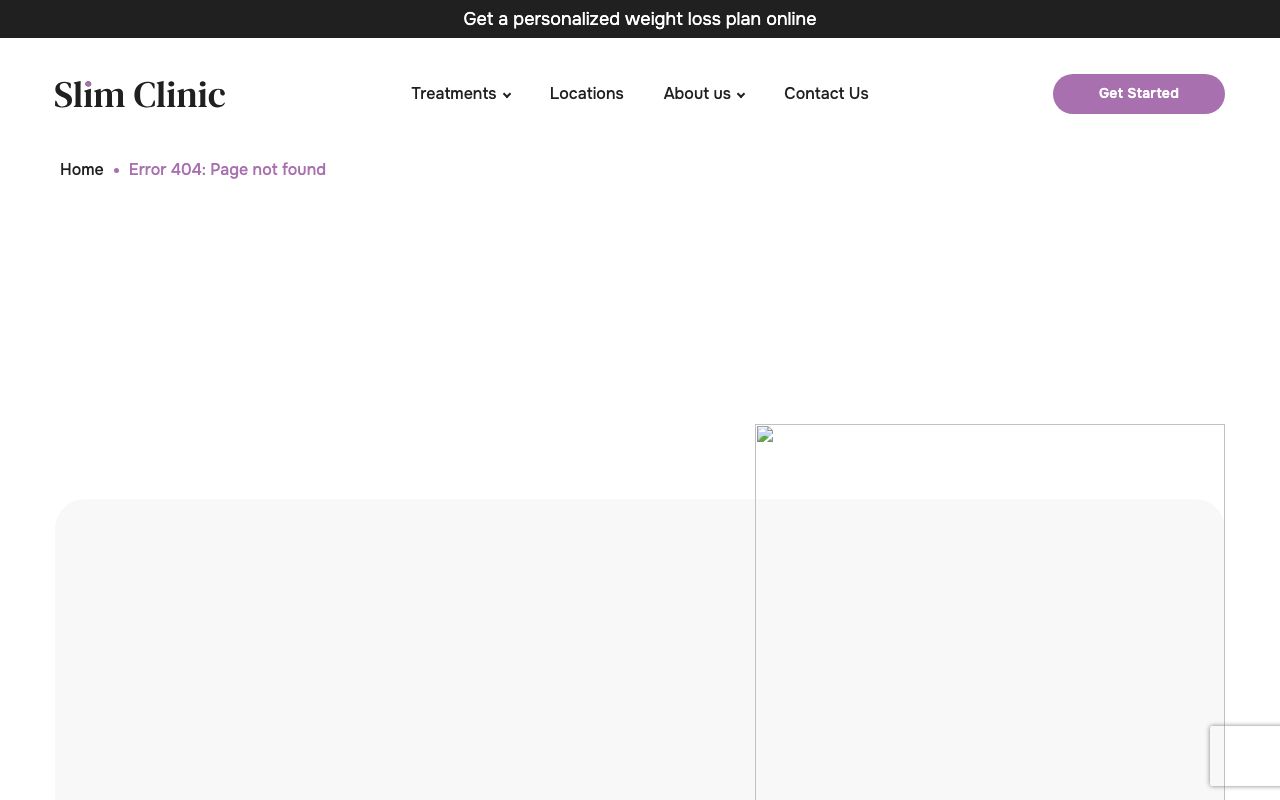Expand the About us dropdown chevron
This screenshot has height=800, width=1280.
pyautogui.click(x=741, y=95)
